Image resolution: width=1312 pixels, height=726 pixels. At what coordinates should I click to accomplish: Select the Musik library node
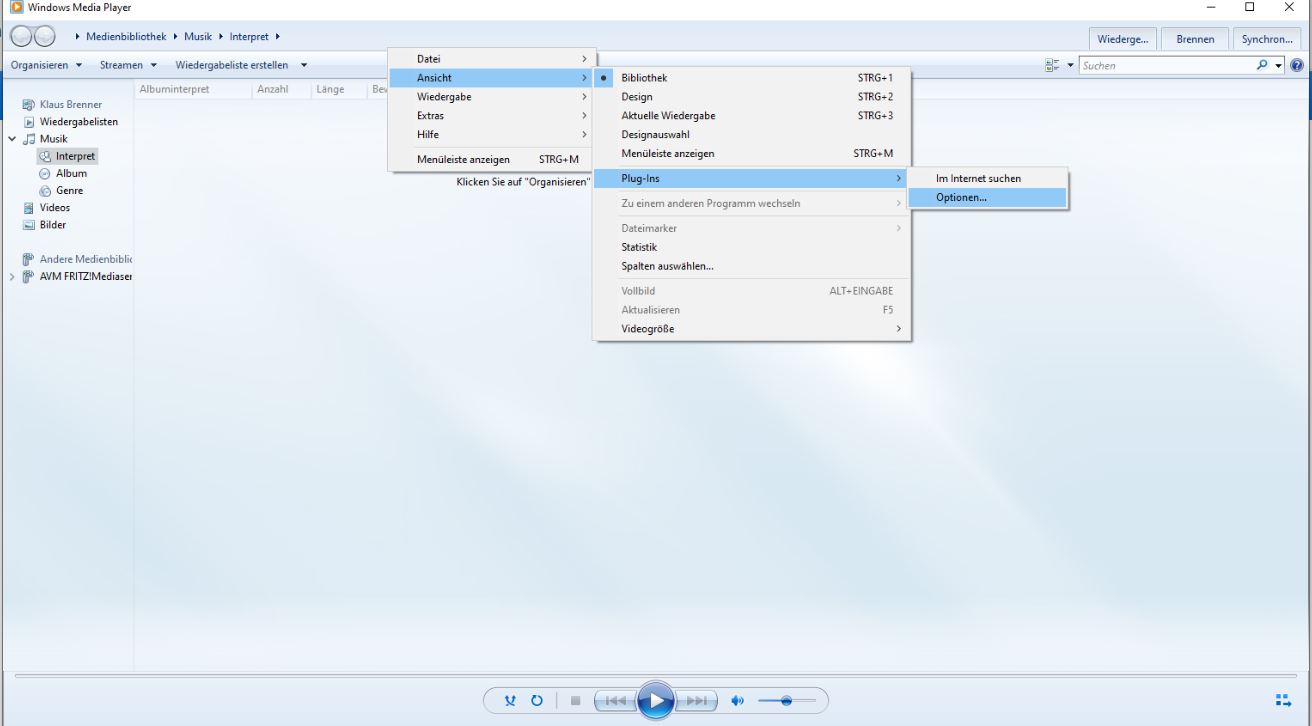[x=45, y=139]
